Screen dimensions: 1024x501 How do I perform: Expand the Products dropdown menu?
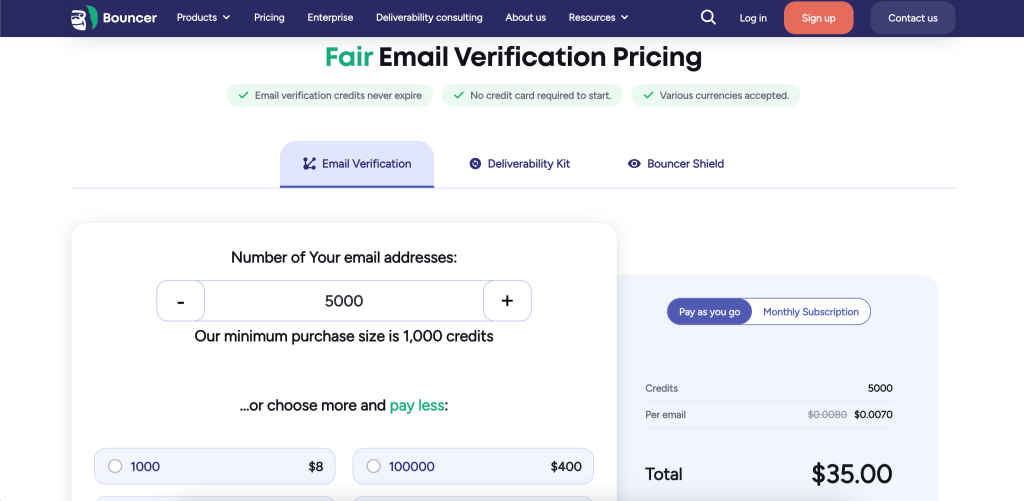pos(203,18)
